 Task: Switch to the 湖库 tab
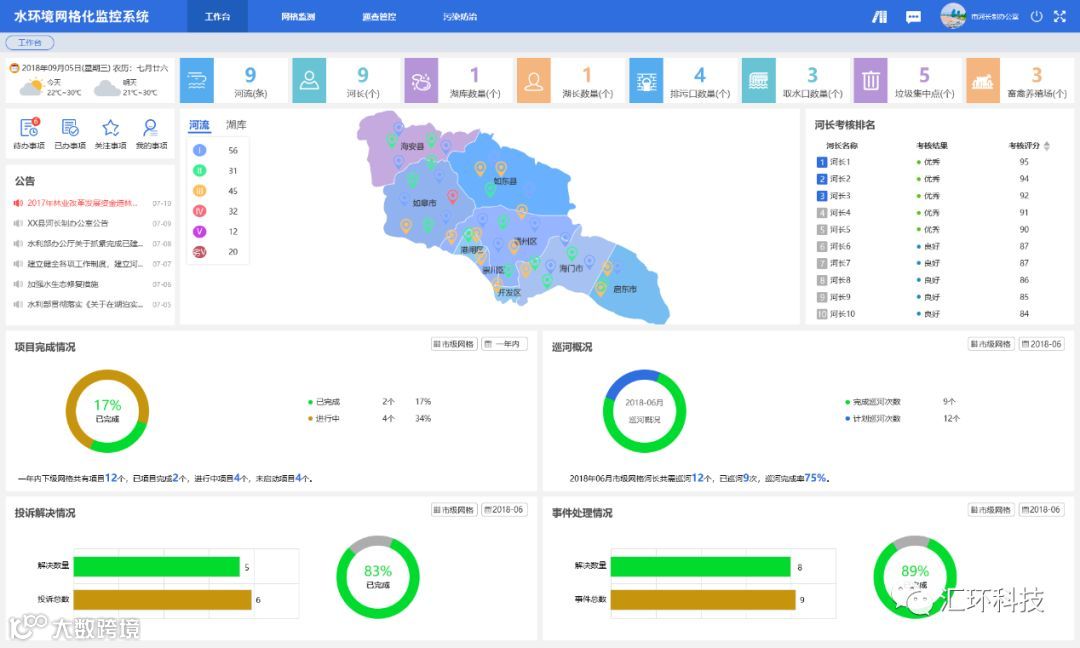pos(236,125)
